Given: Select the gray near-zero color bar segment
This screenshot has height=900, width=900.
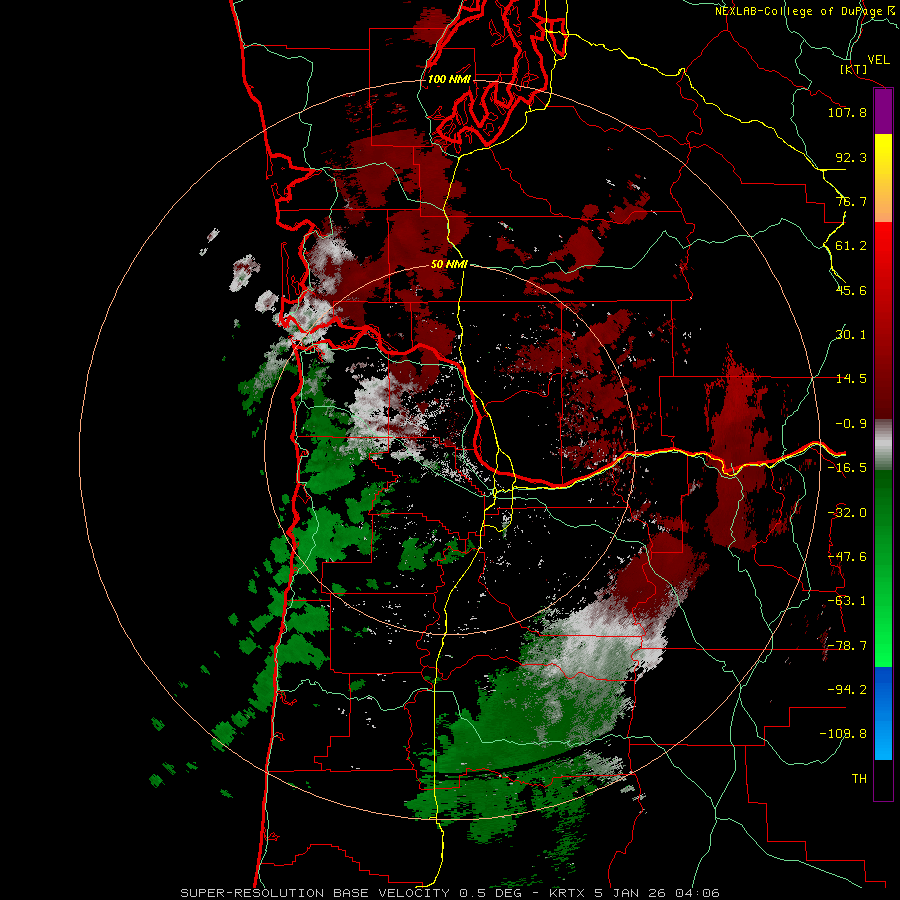Looking at the screenshot, I should tap(883, 445).
